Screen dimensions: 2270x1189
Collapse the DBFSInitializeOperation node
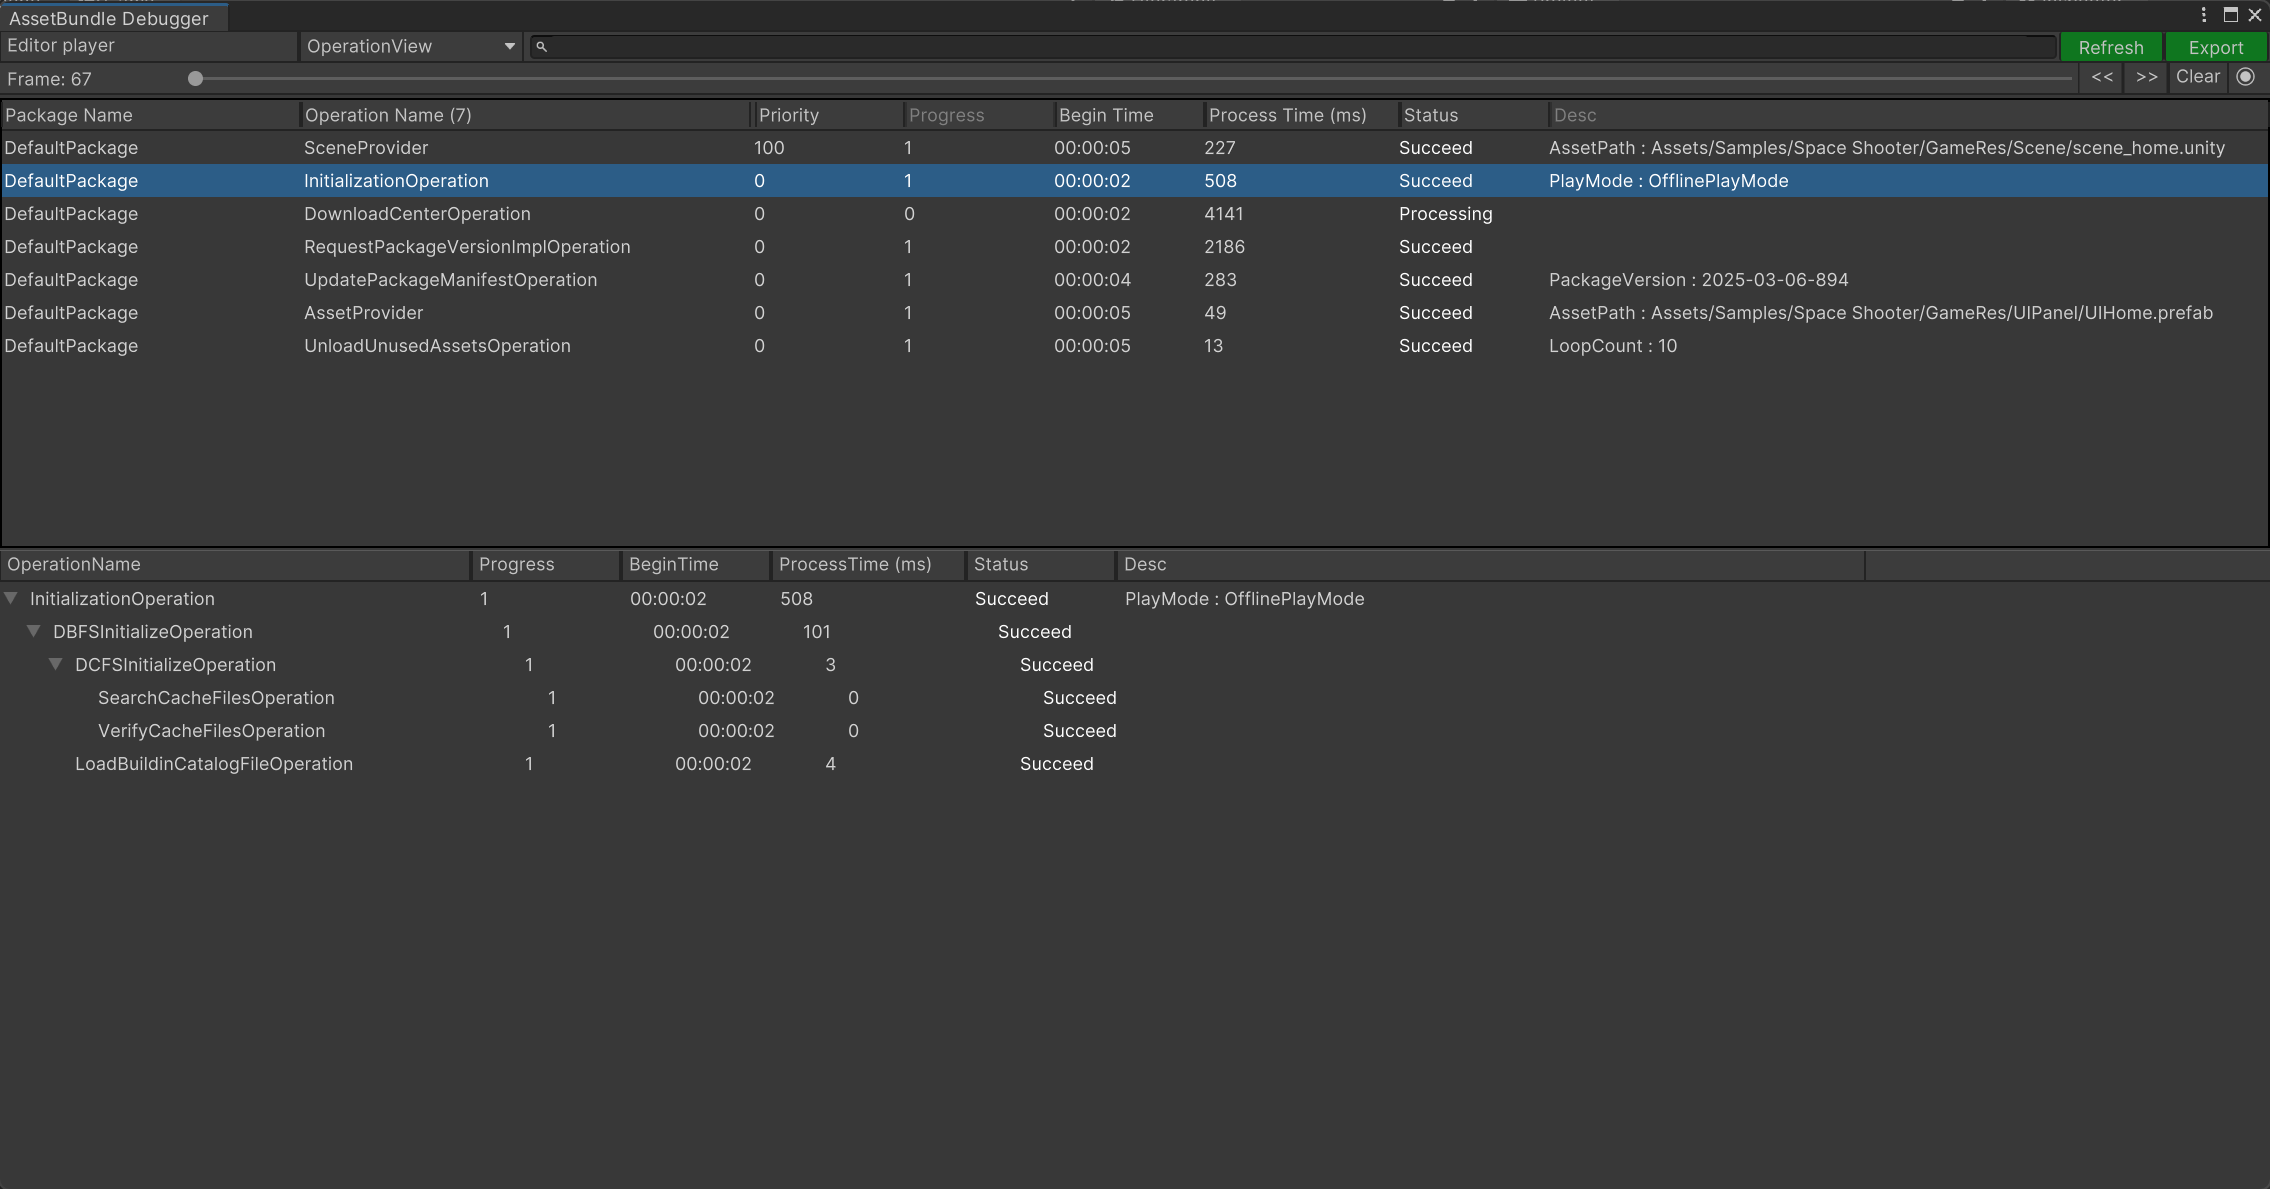34,631
